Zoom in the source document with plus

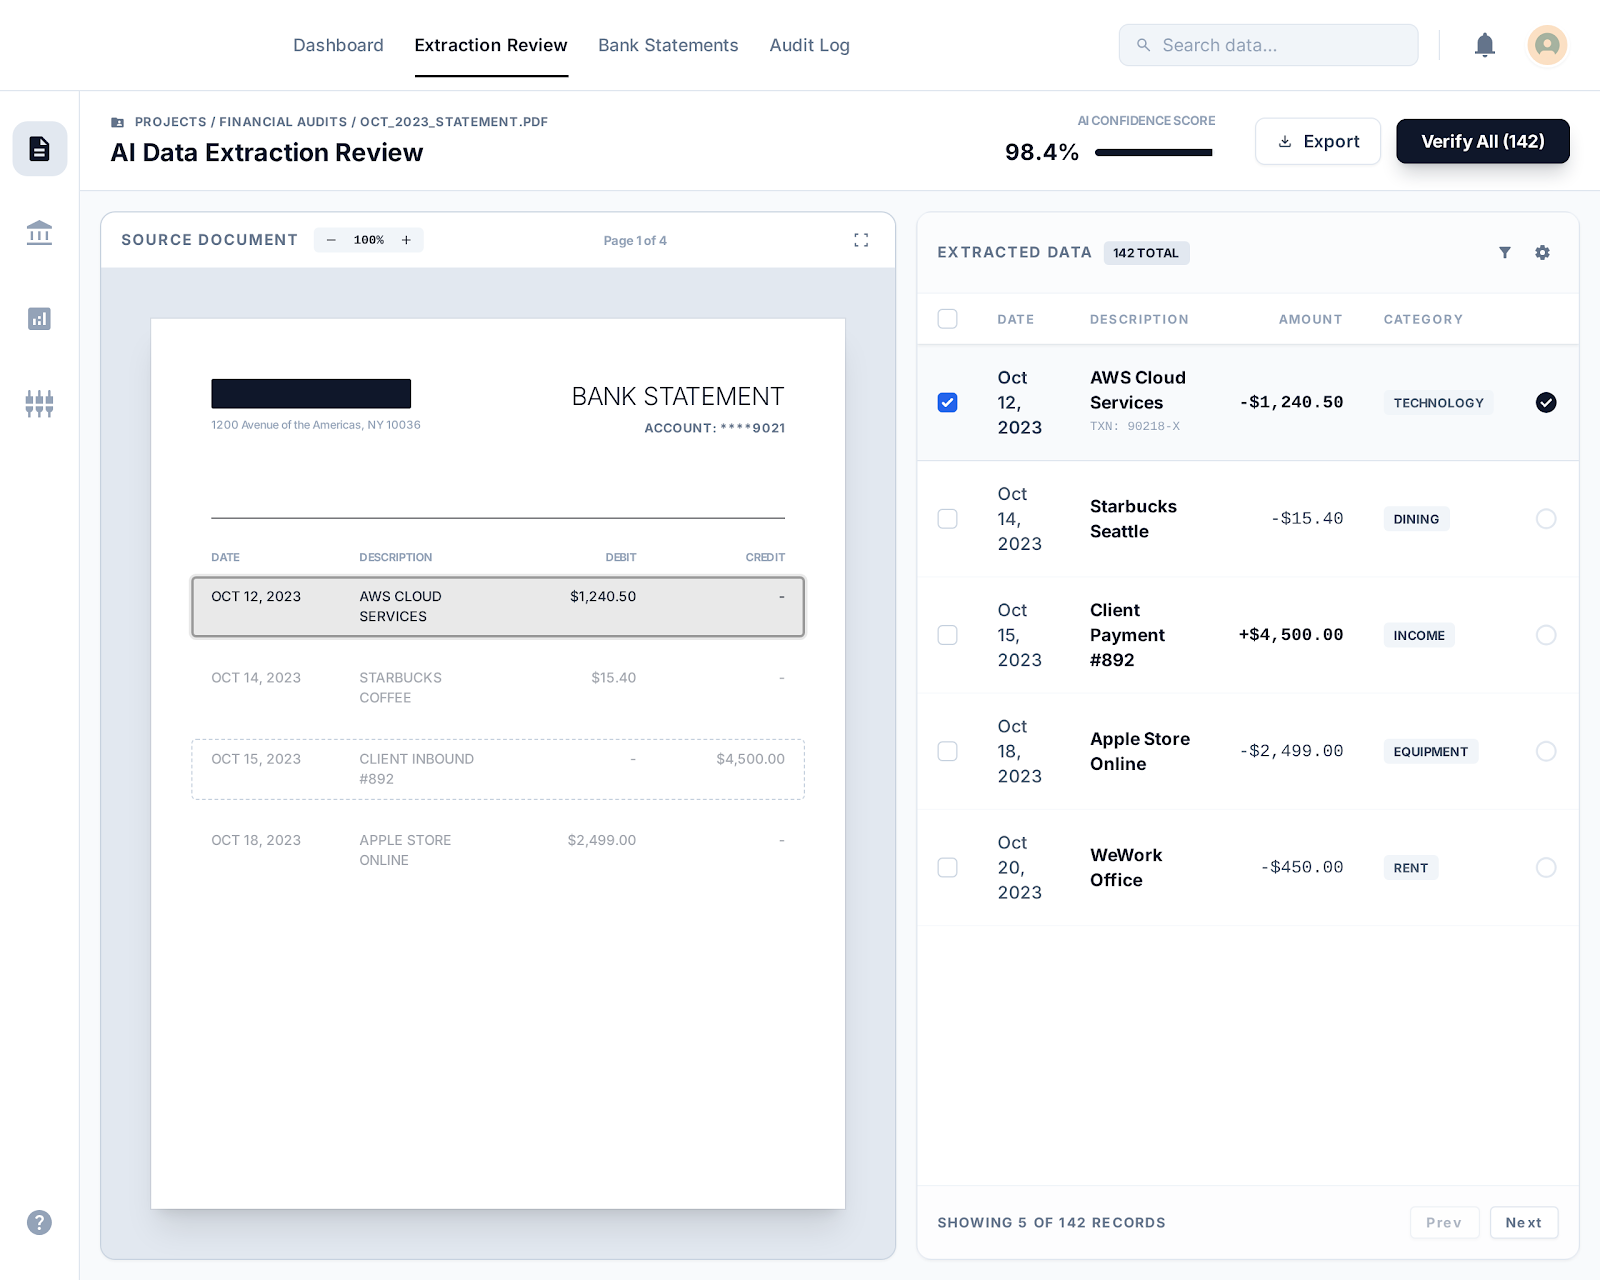click(x=406, y=240)
